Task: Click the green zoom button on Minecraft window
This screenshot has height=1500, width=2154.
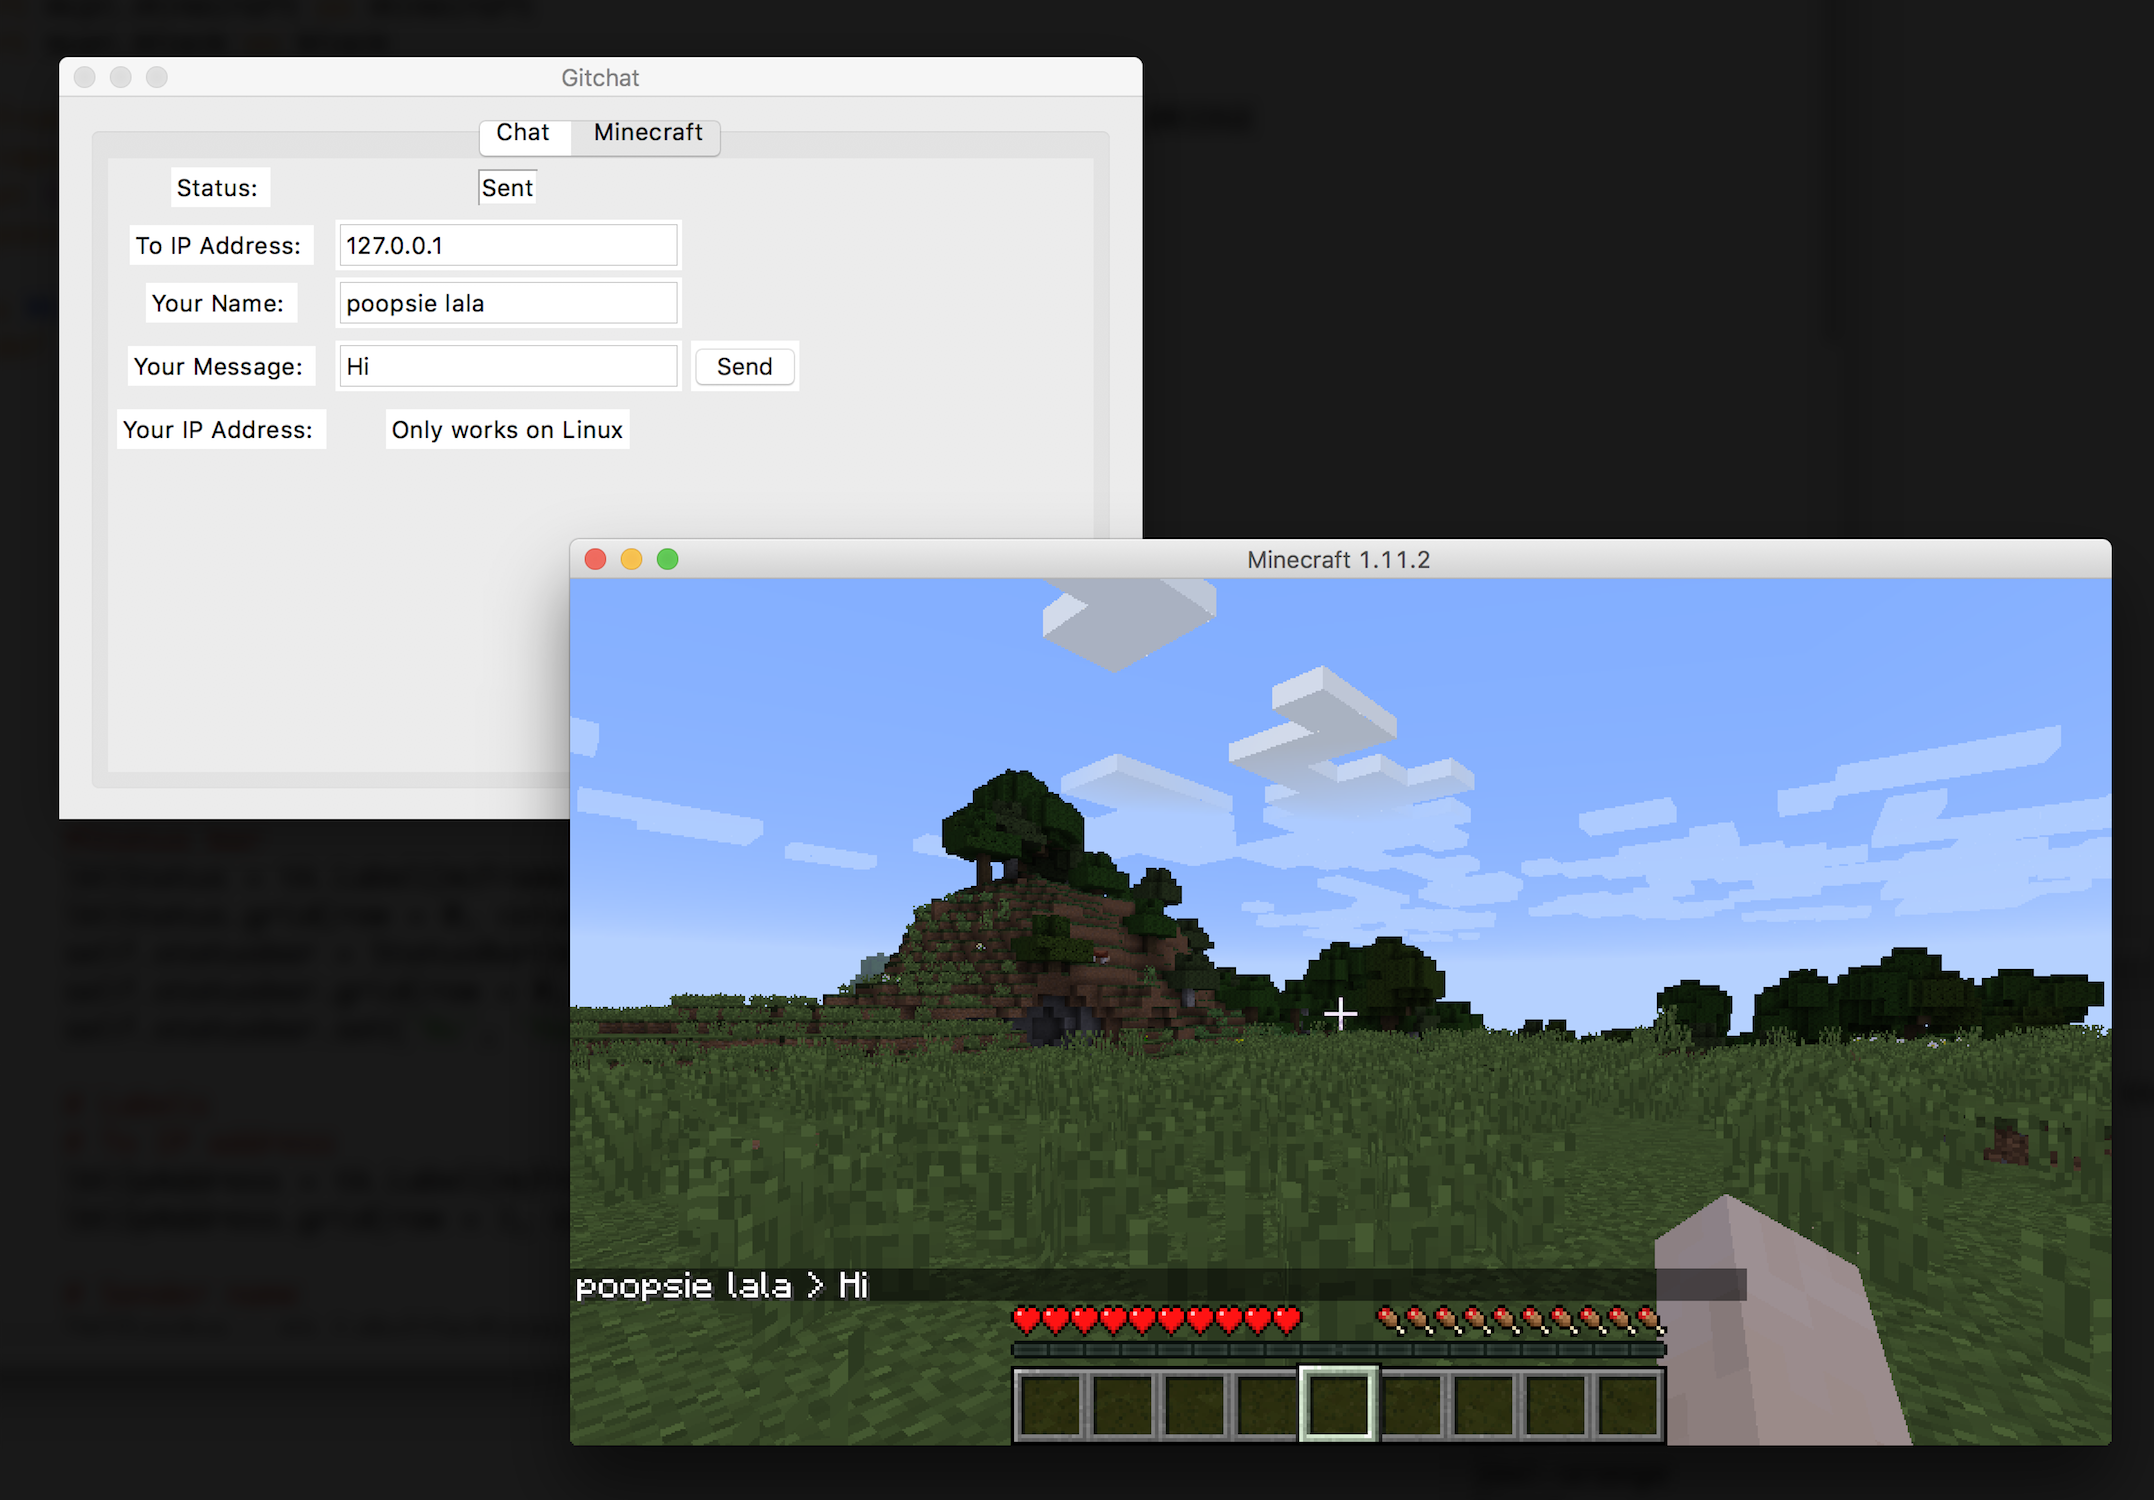Action: 667,559
